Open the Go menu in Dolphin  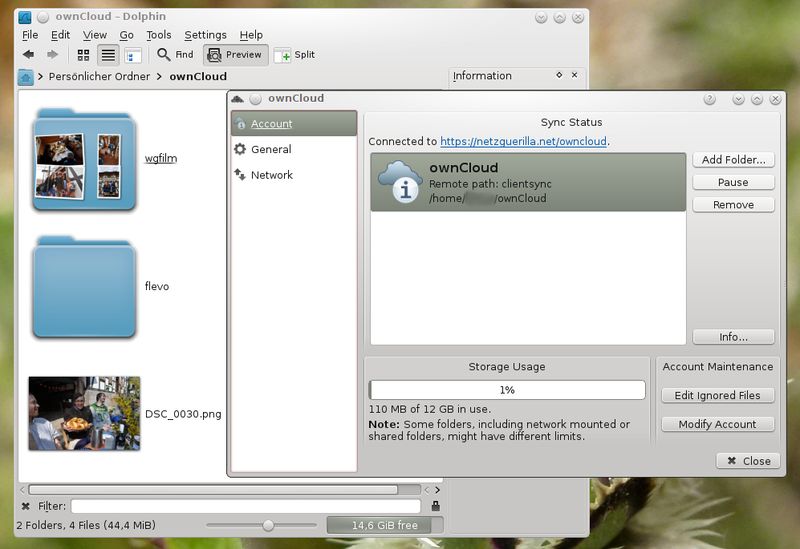tap(126, 35)
